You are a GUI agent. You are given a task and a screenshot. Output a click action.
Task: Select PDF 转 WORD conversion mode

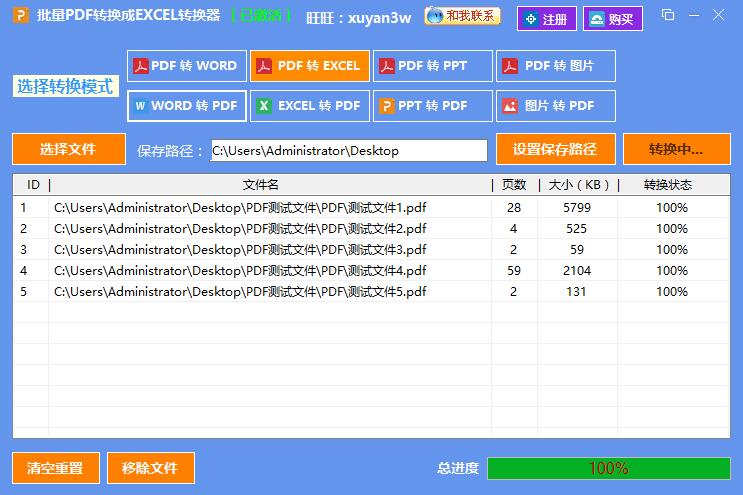(x=187, y=66)
